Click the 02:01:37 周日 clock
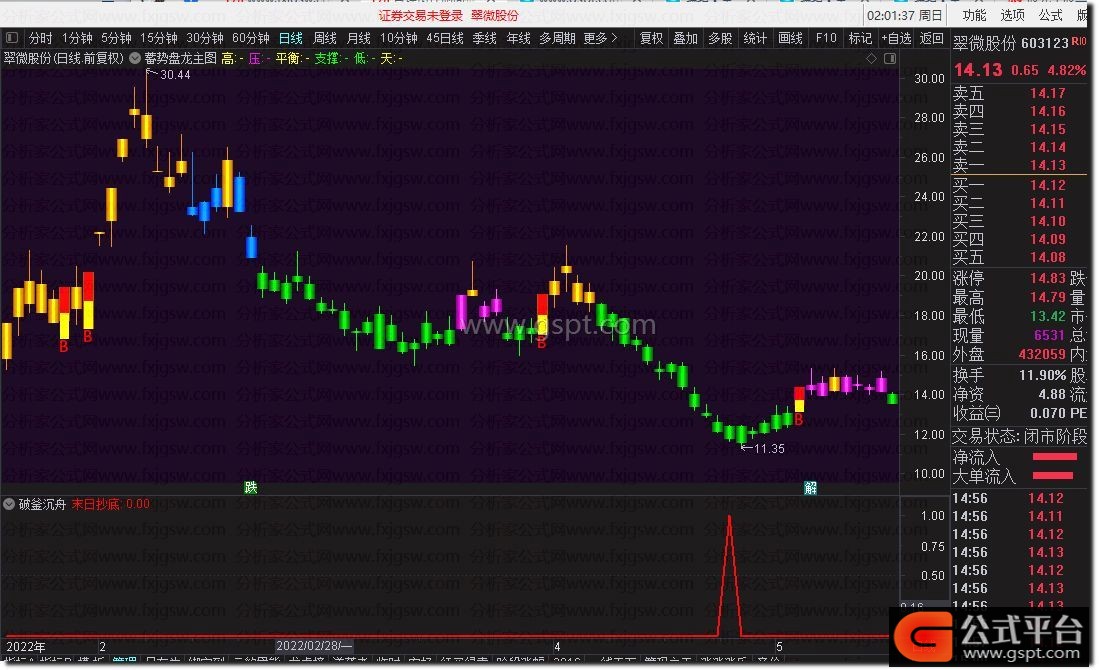 coord(904,15)
